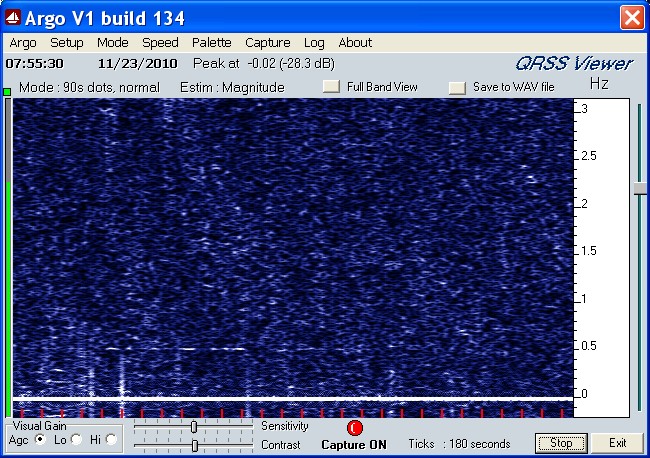The height and width of the screenshot is (458, 650).
Task: Click the Sensitivity label
Action: click(285, 426)
